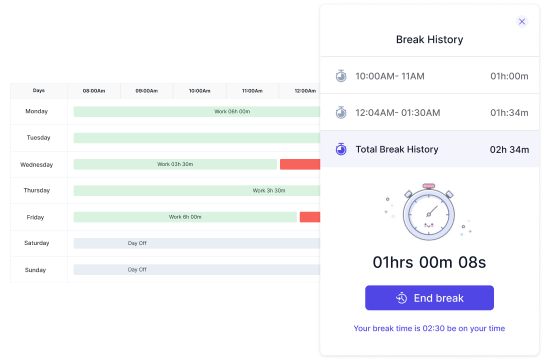Click the Total Break History stopwatch icon
Screen dimensions: 546x364
(x=341, y=149)
